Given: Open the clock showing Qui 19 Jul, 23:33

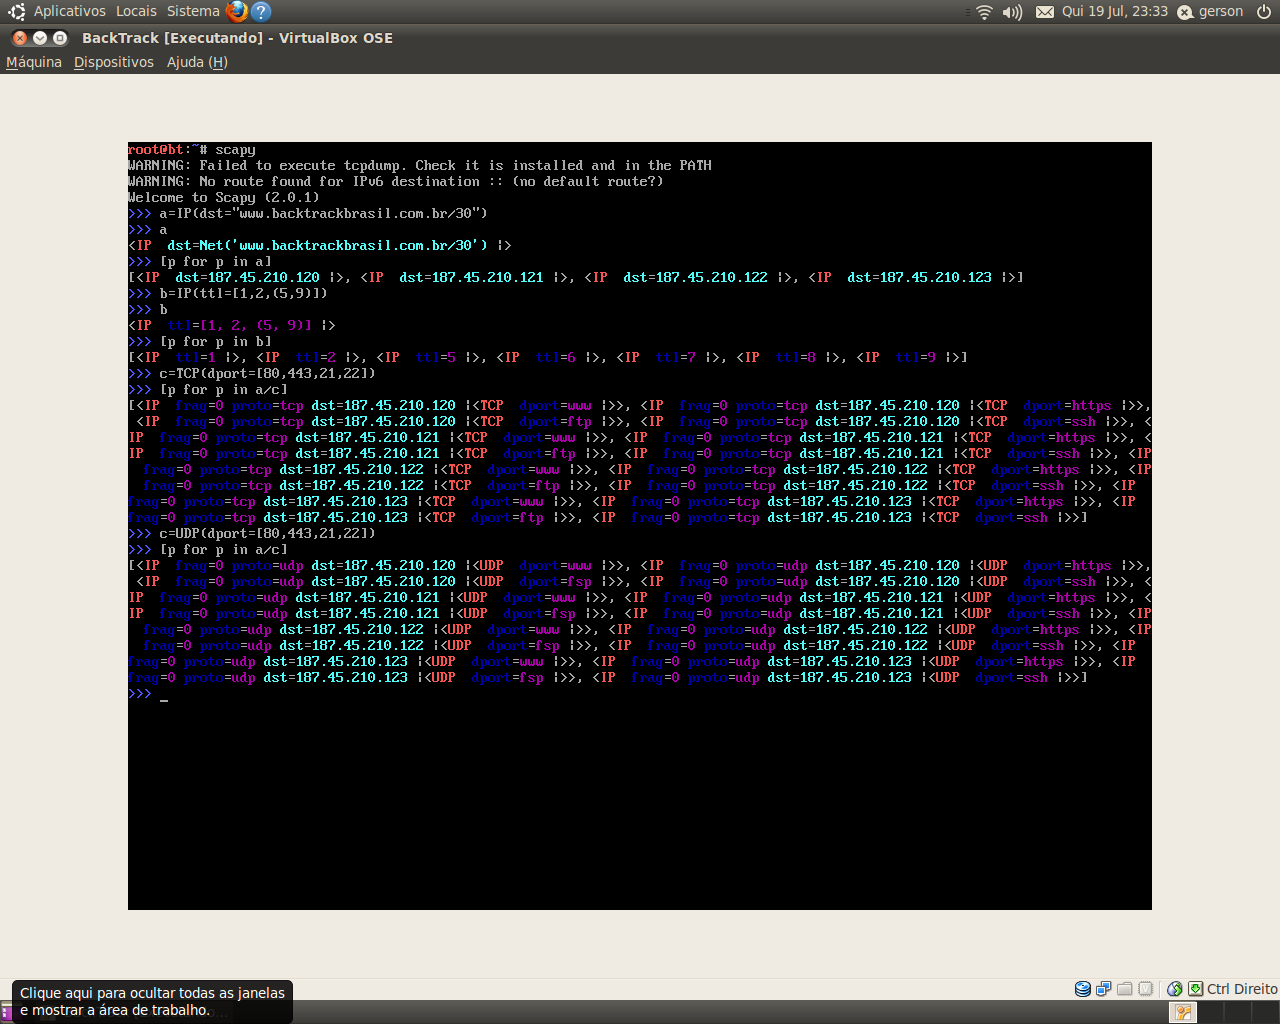Looking at the screenshot, I should point(1114,12).
